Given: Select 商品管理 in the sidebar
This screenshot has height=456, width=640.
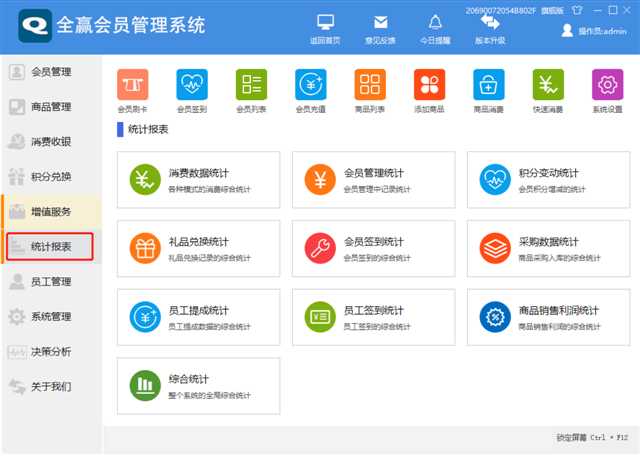Looking at the screenshot, I should [x=51, y=107].
